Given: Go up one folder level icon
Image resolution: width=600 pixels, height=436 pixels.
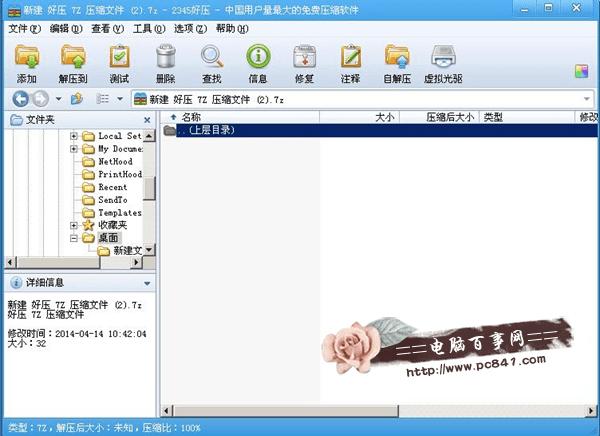Looking at the screenshot, I should click(77, 99).
